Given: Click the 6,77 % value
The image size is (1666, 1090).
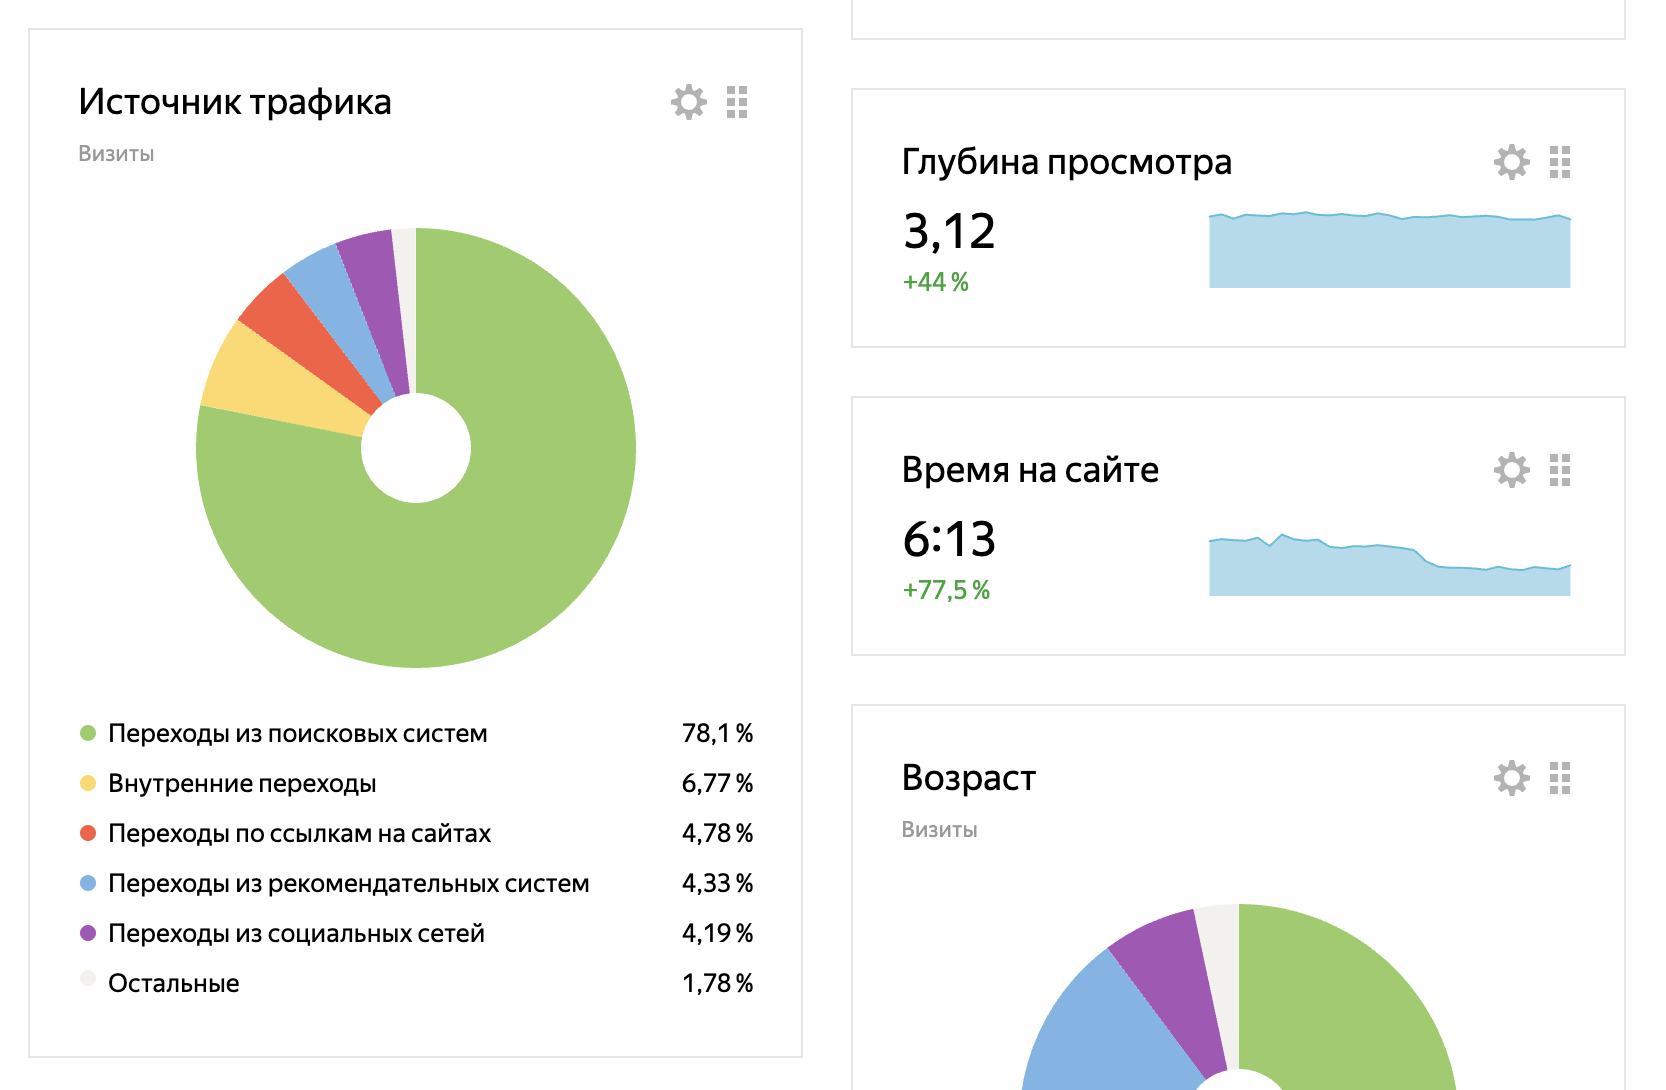Looking at the screenshot, I should click(x=717, y=783).
